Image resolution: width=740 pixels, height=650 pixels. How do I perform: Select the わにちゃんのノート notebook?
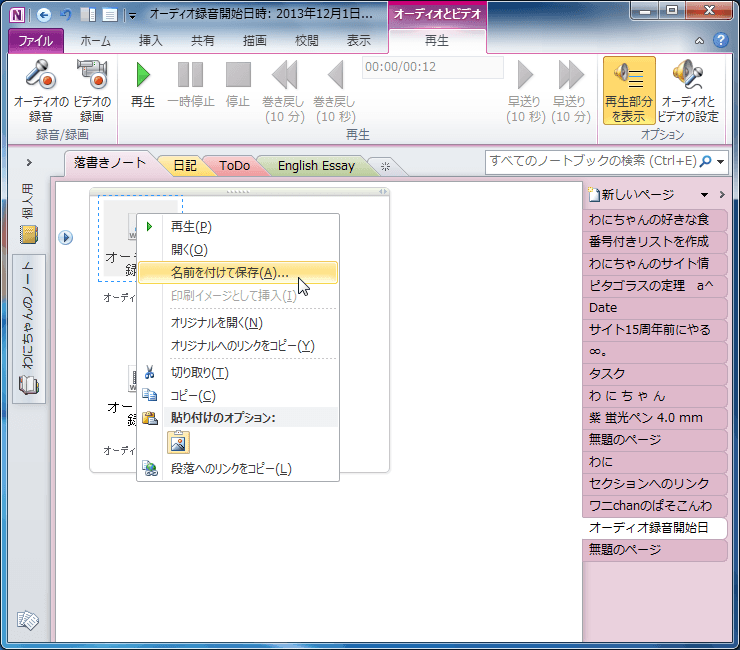point(28,329)
